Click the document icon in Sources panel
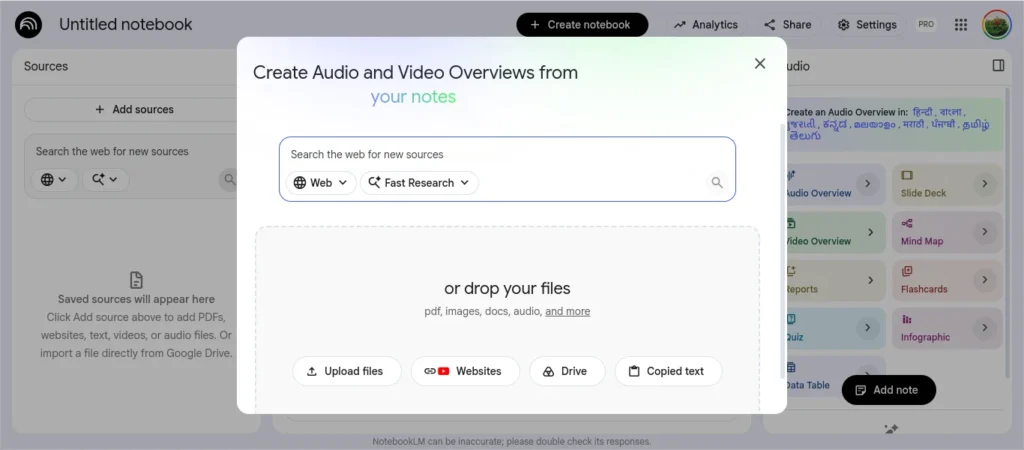 136,280
